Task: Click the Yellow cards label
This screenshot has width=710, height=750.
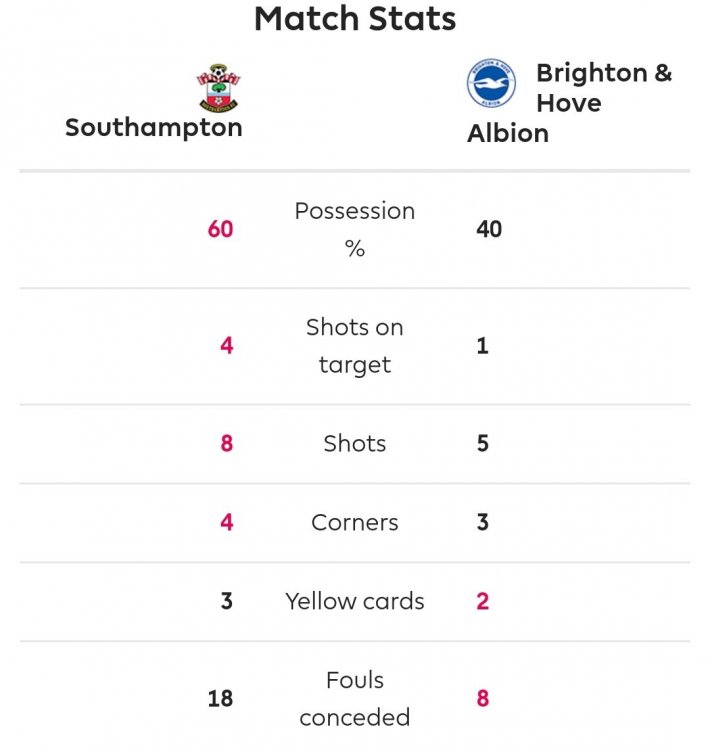Action: 355,601
